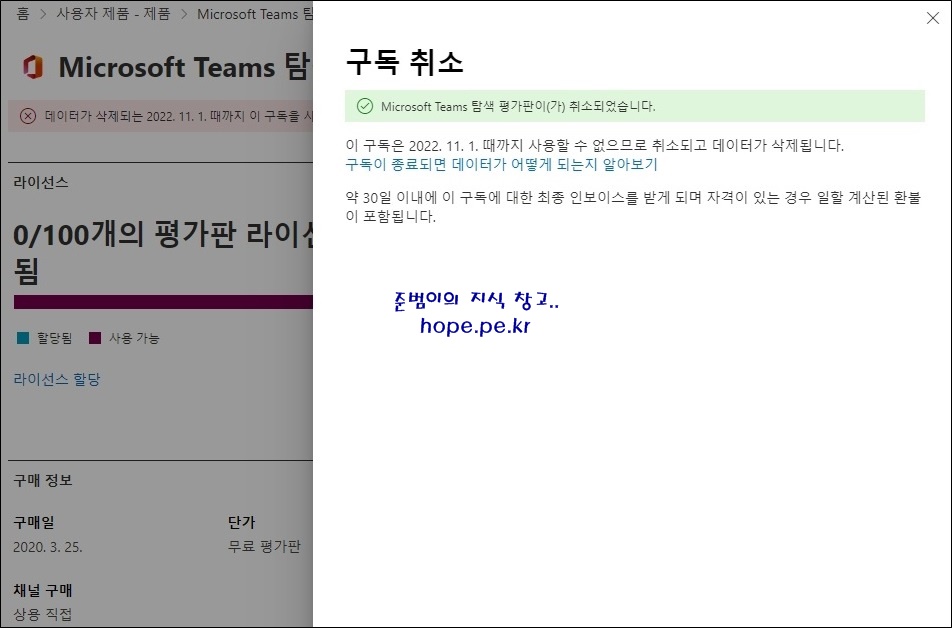Click the 단가 label
This screenshot has width=952, height=628.
[242, 522]
